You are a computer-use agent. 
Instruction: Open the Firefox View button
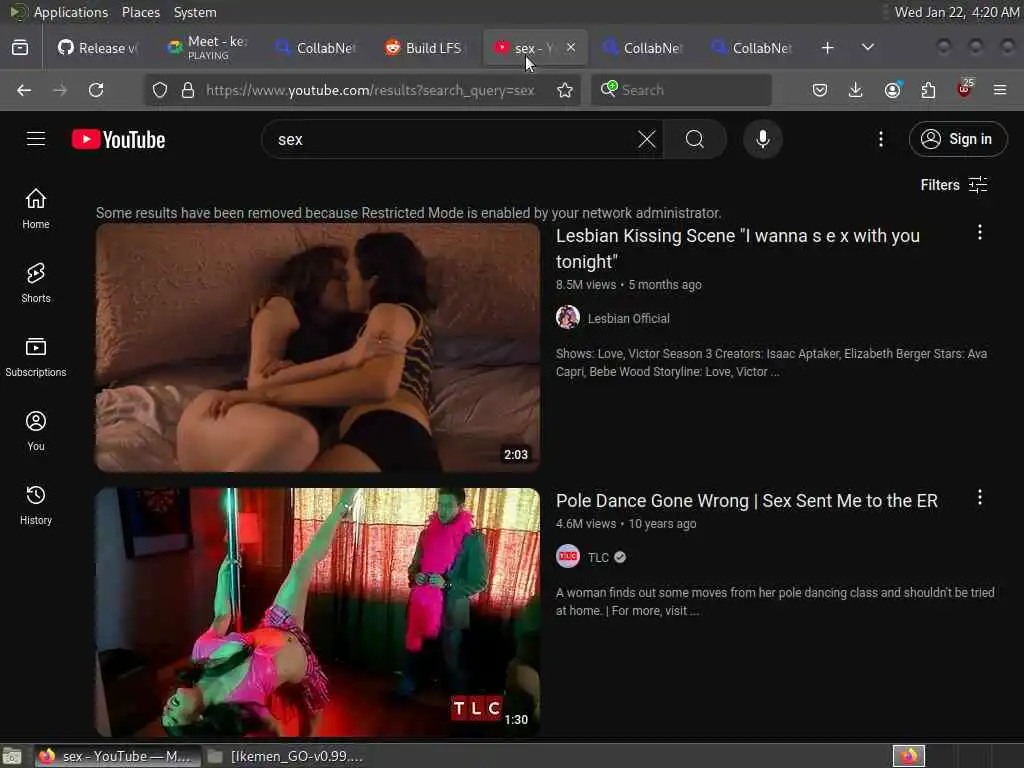[20, 48]
